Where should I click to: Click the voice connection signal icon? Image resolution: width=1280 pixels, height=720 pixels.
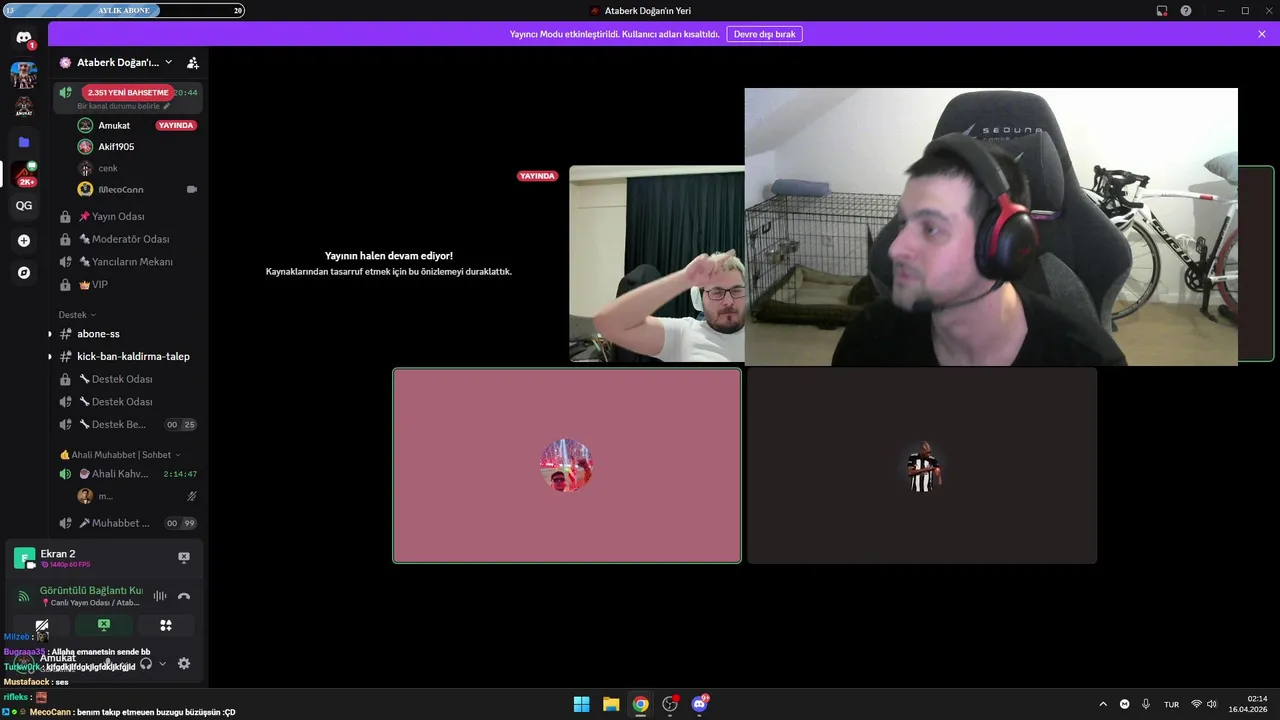click(24, 596)
